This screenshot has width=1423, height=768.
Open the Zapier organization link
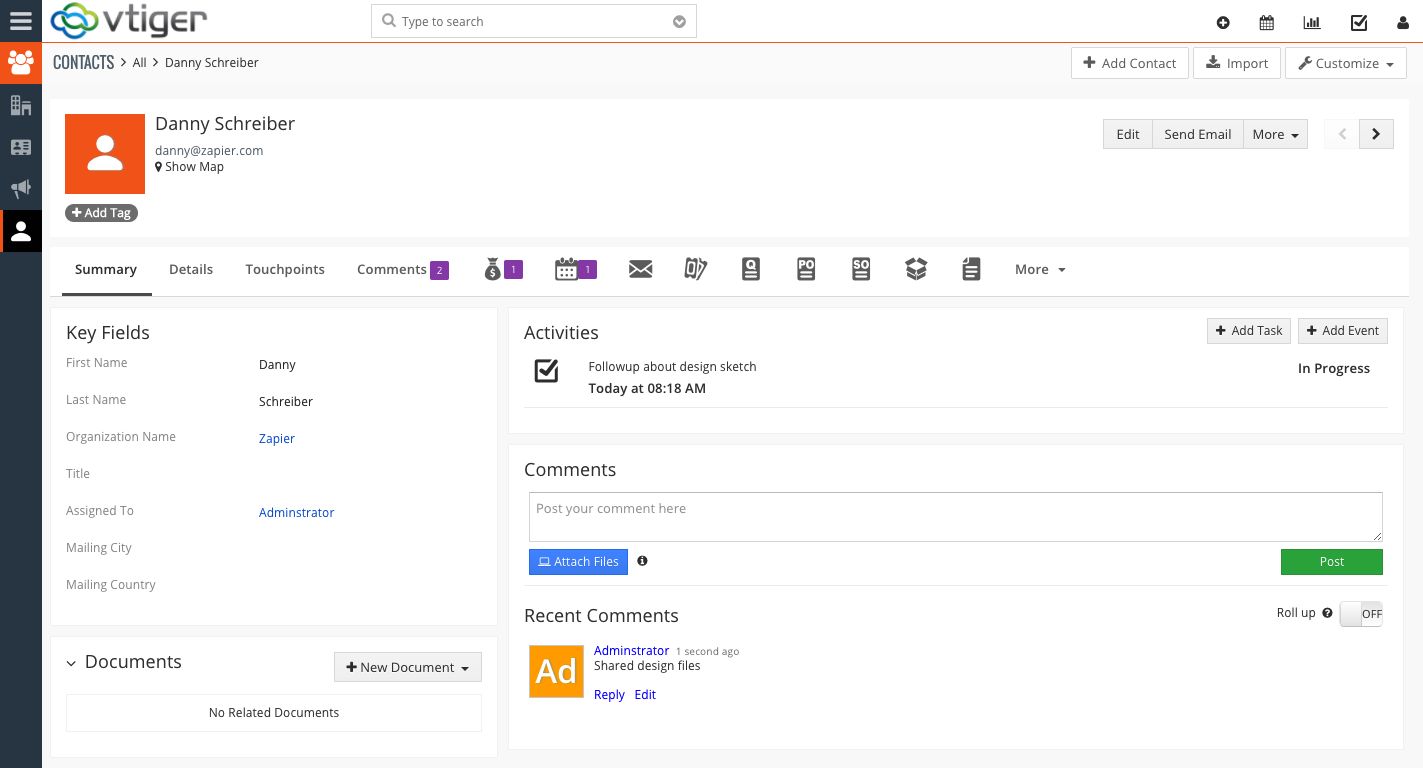277,438
